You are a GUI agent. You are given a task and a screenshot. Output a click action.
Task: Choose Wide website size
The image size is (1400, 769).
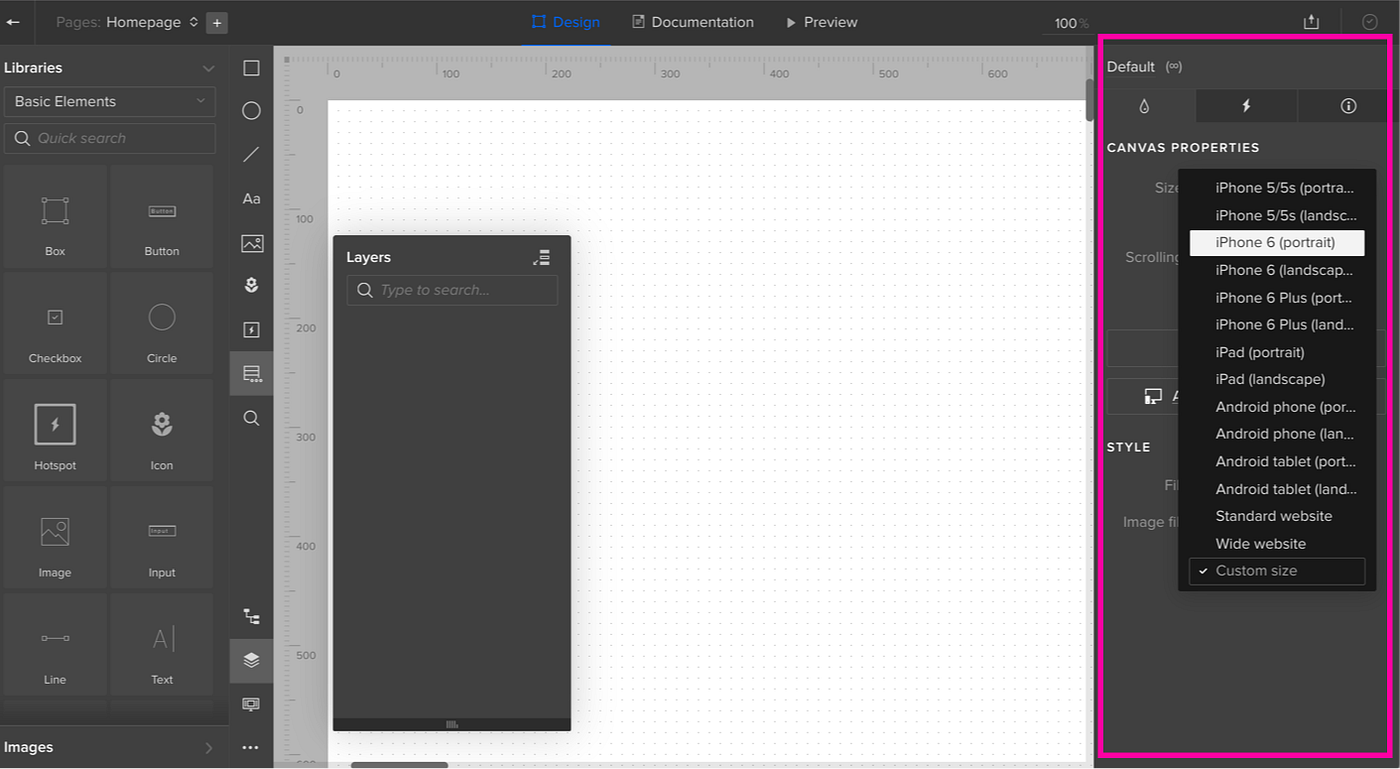click(x=1277, y=544)
